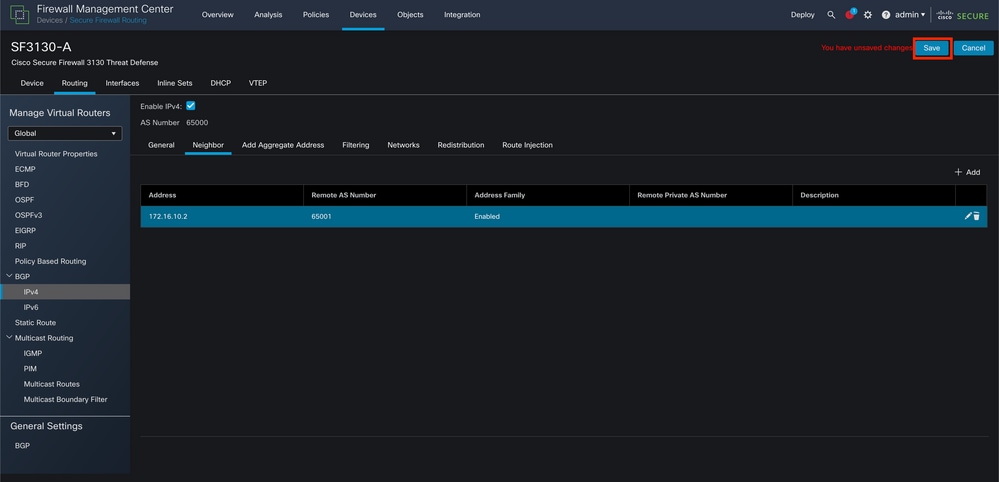Follow the Secure Firewall Routing breadcrumb link
This screenshot has width=999, height=482.
point(108,20)
